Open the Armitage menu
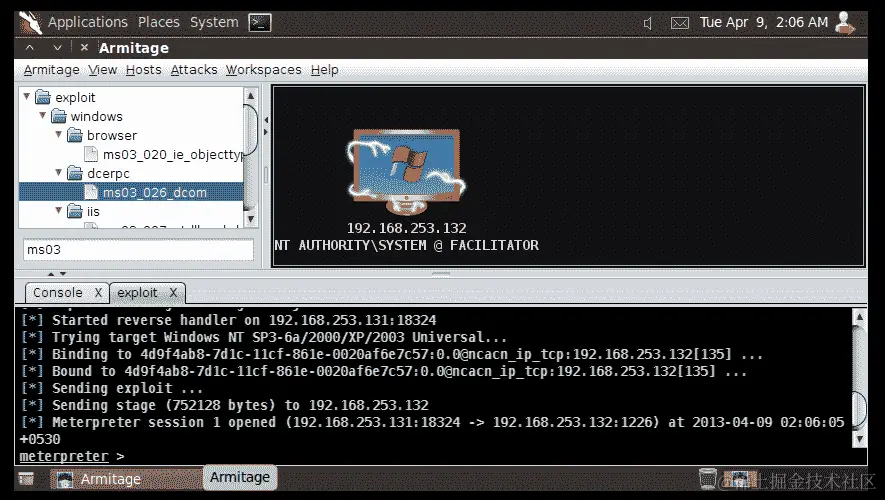The width and height of the screenshot is (885, 500). coord(51,70)
